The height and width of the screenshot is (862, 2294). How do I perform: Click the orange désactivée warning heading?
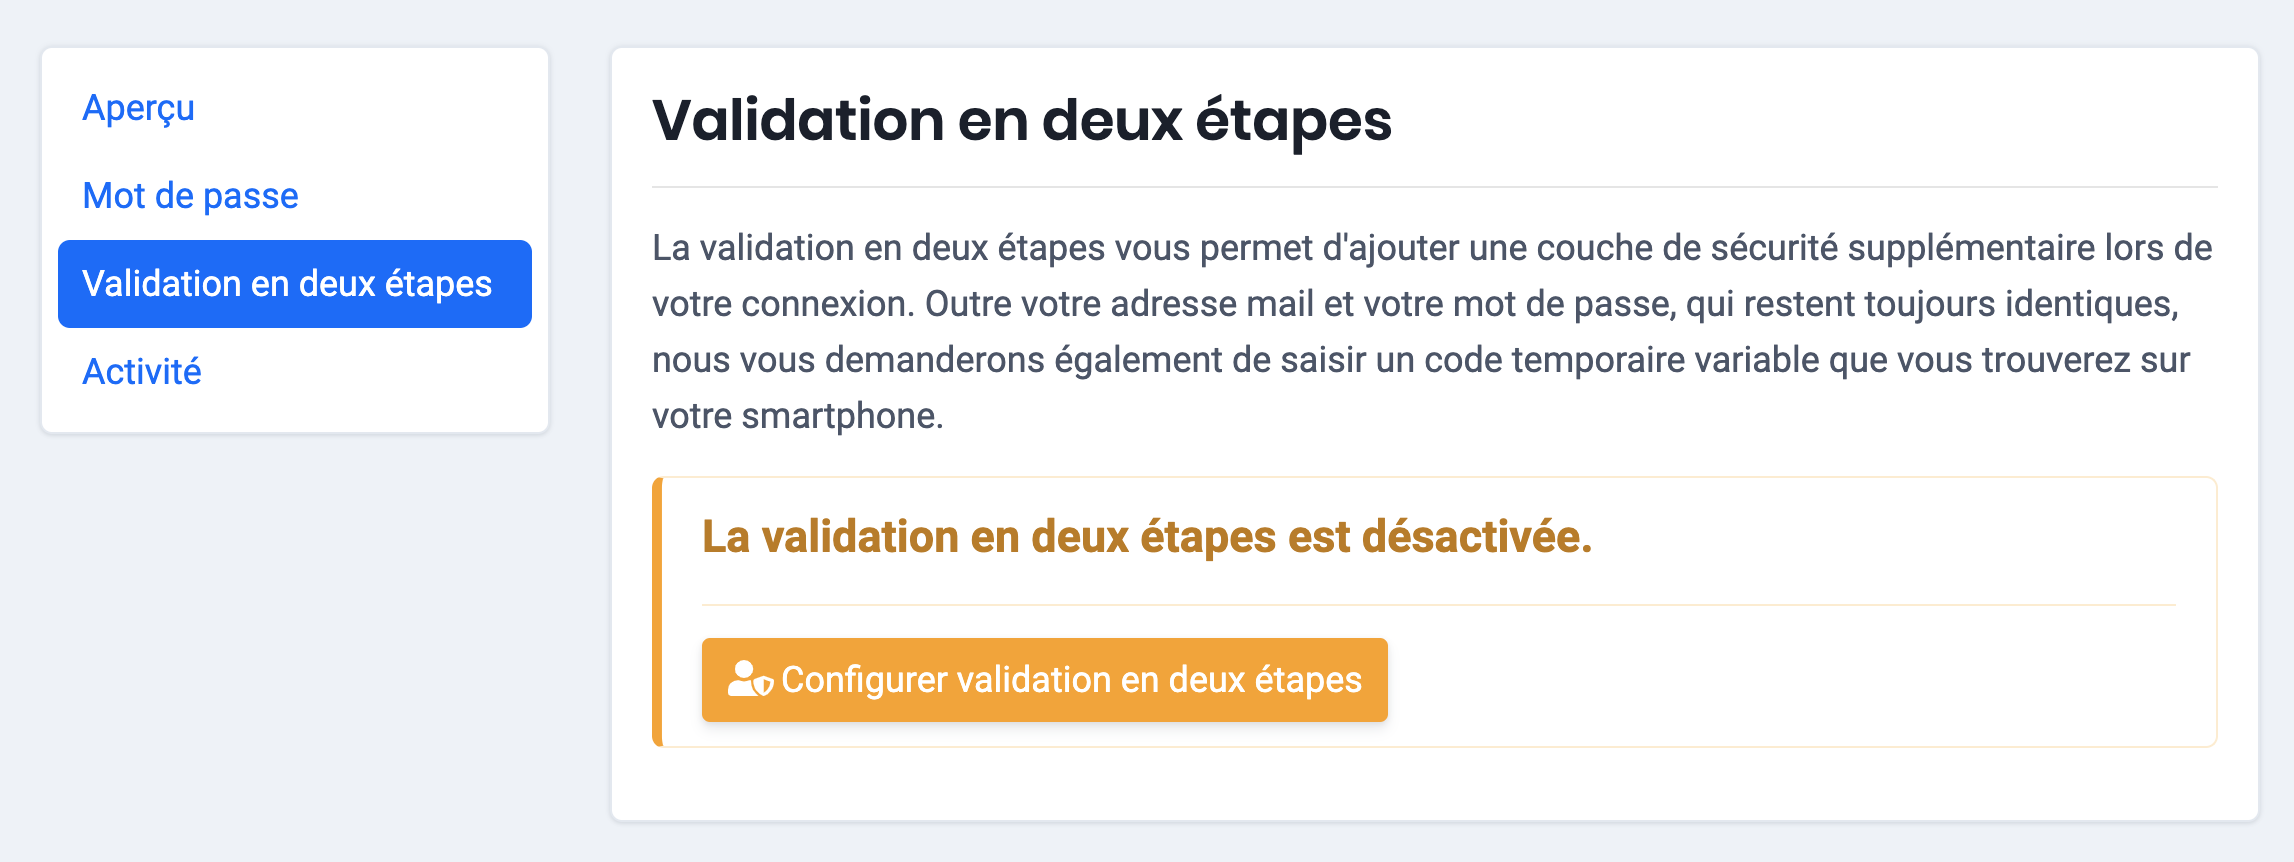pyautogui.click(x=1146, y=537)
